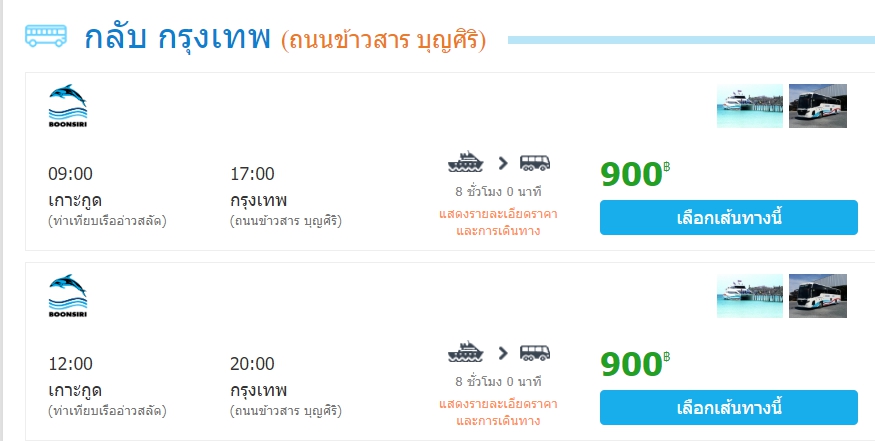Open the bus photo thumbnail for the 09:00 trip
The height and width of the screenshot is (441, 875).
(x=818, y=106)
